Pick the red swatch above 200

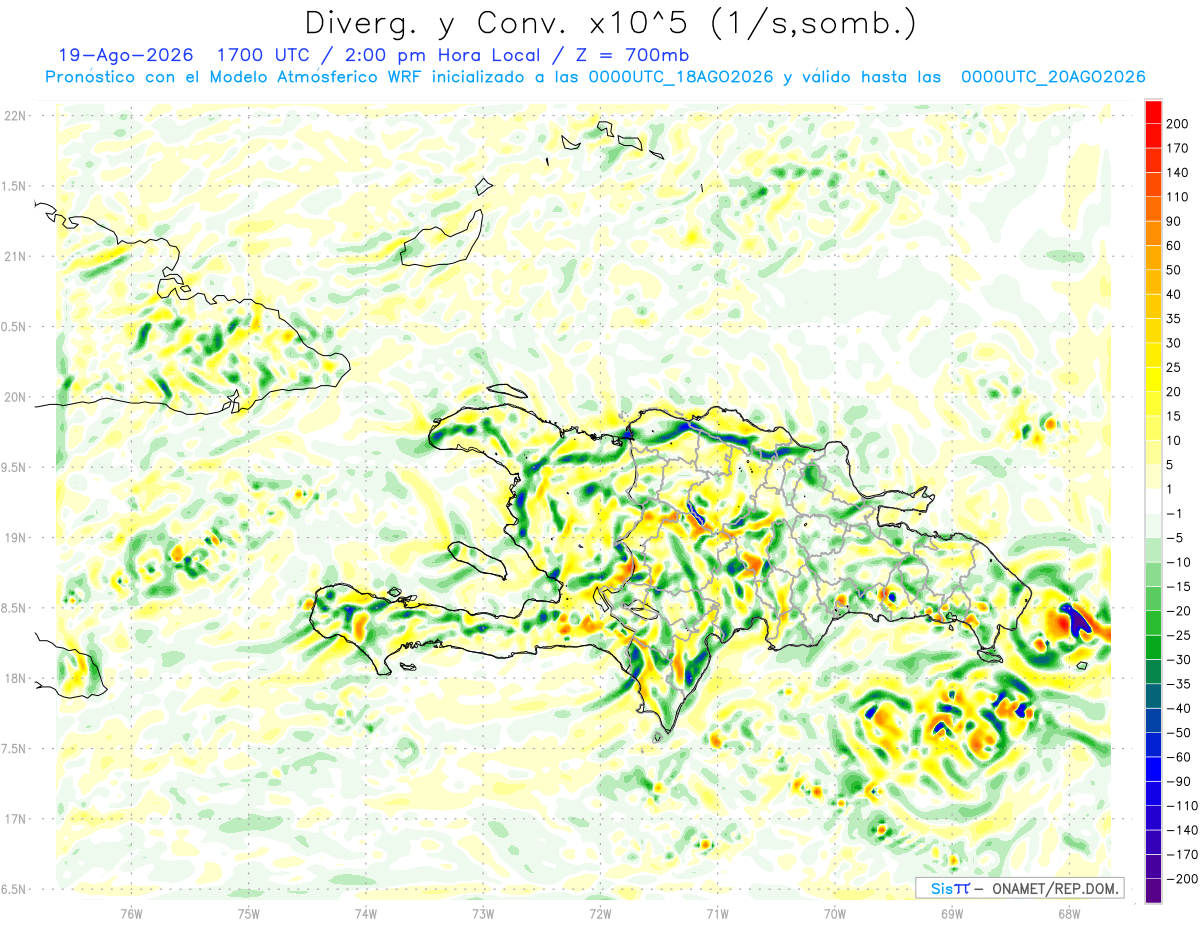(x=1153, y=112)
